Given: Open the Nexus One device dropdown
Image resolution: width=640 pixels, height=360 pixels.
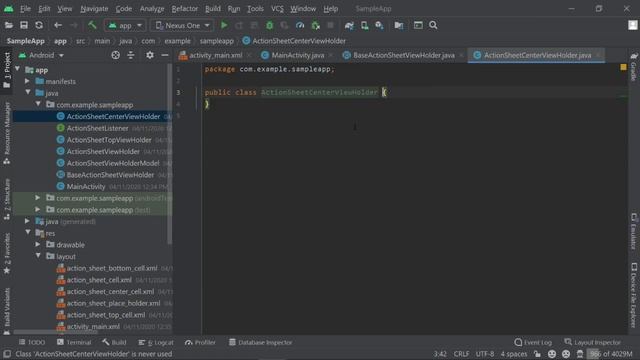Looking at the screenshot, I should point(182,25).
